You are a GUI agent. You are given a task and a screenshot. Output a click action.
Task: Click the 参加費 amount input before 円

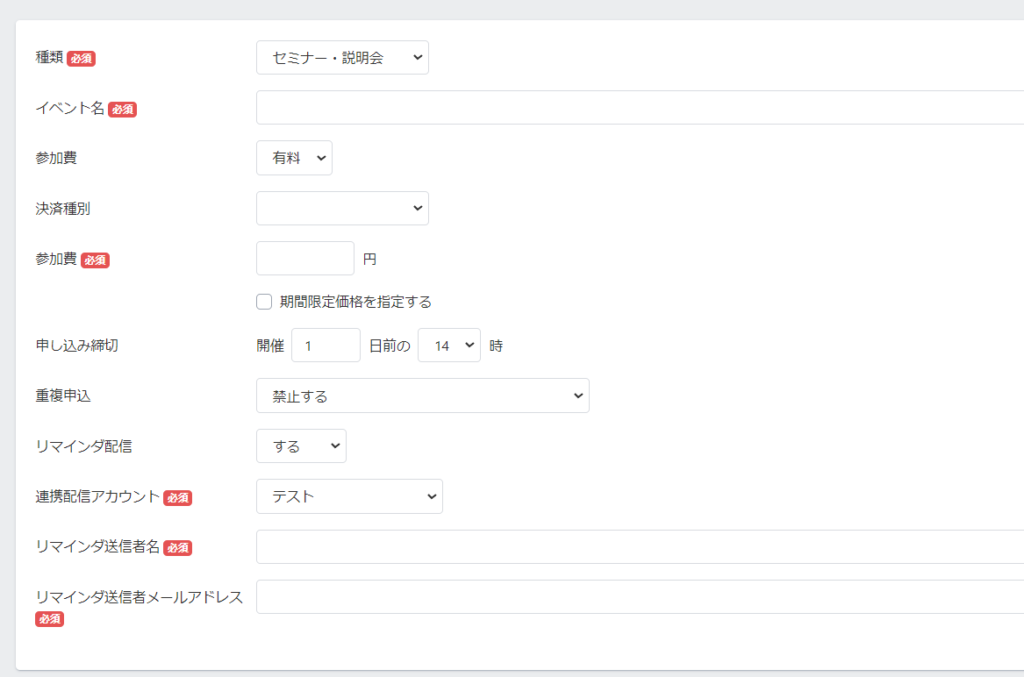(x=305, y=259)
